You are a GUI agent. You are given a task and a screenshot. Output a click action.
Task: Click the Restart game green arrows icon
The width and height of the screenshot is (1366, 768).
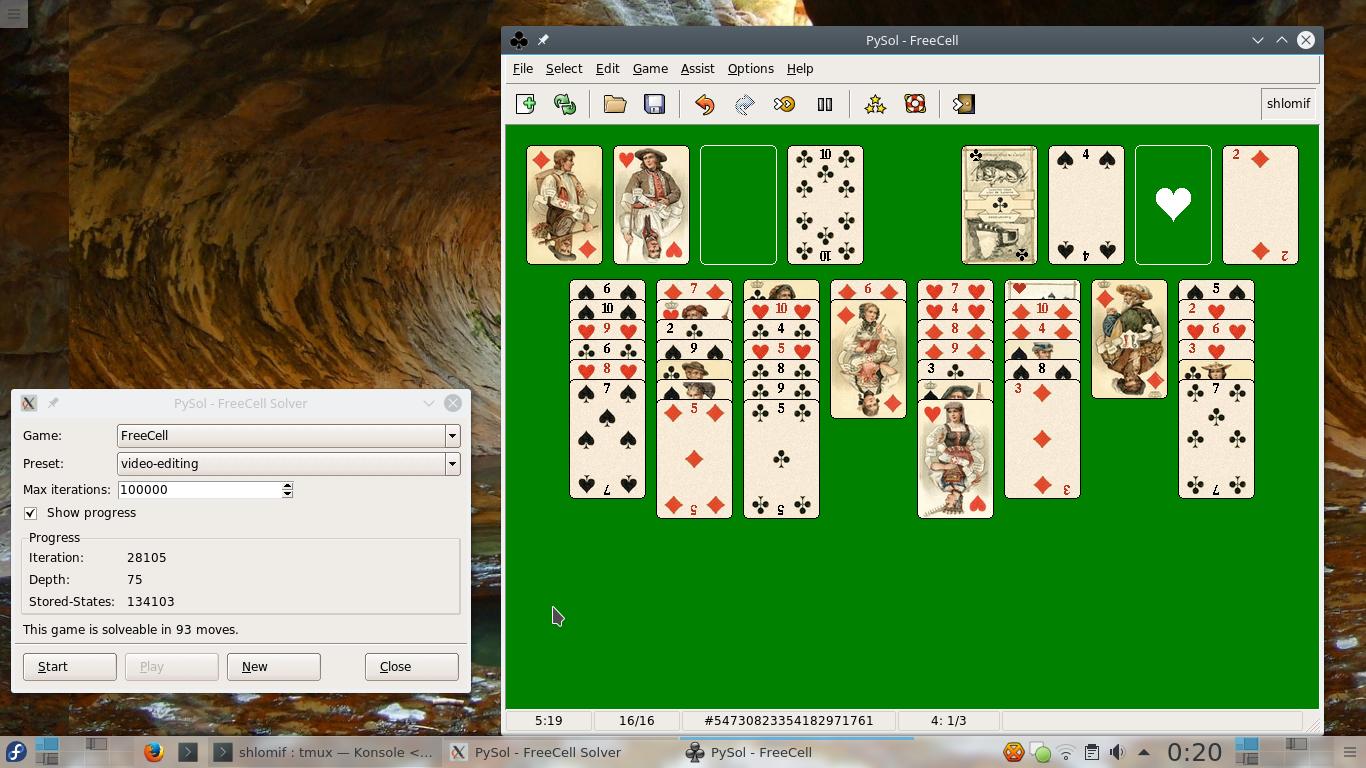[x=565, y=104]
